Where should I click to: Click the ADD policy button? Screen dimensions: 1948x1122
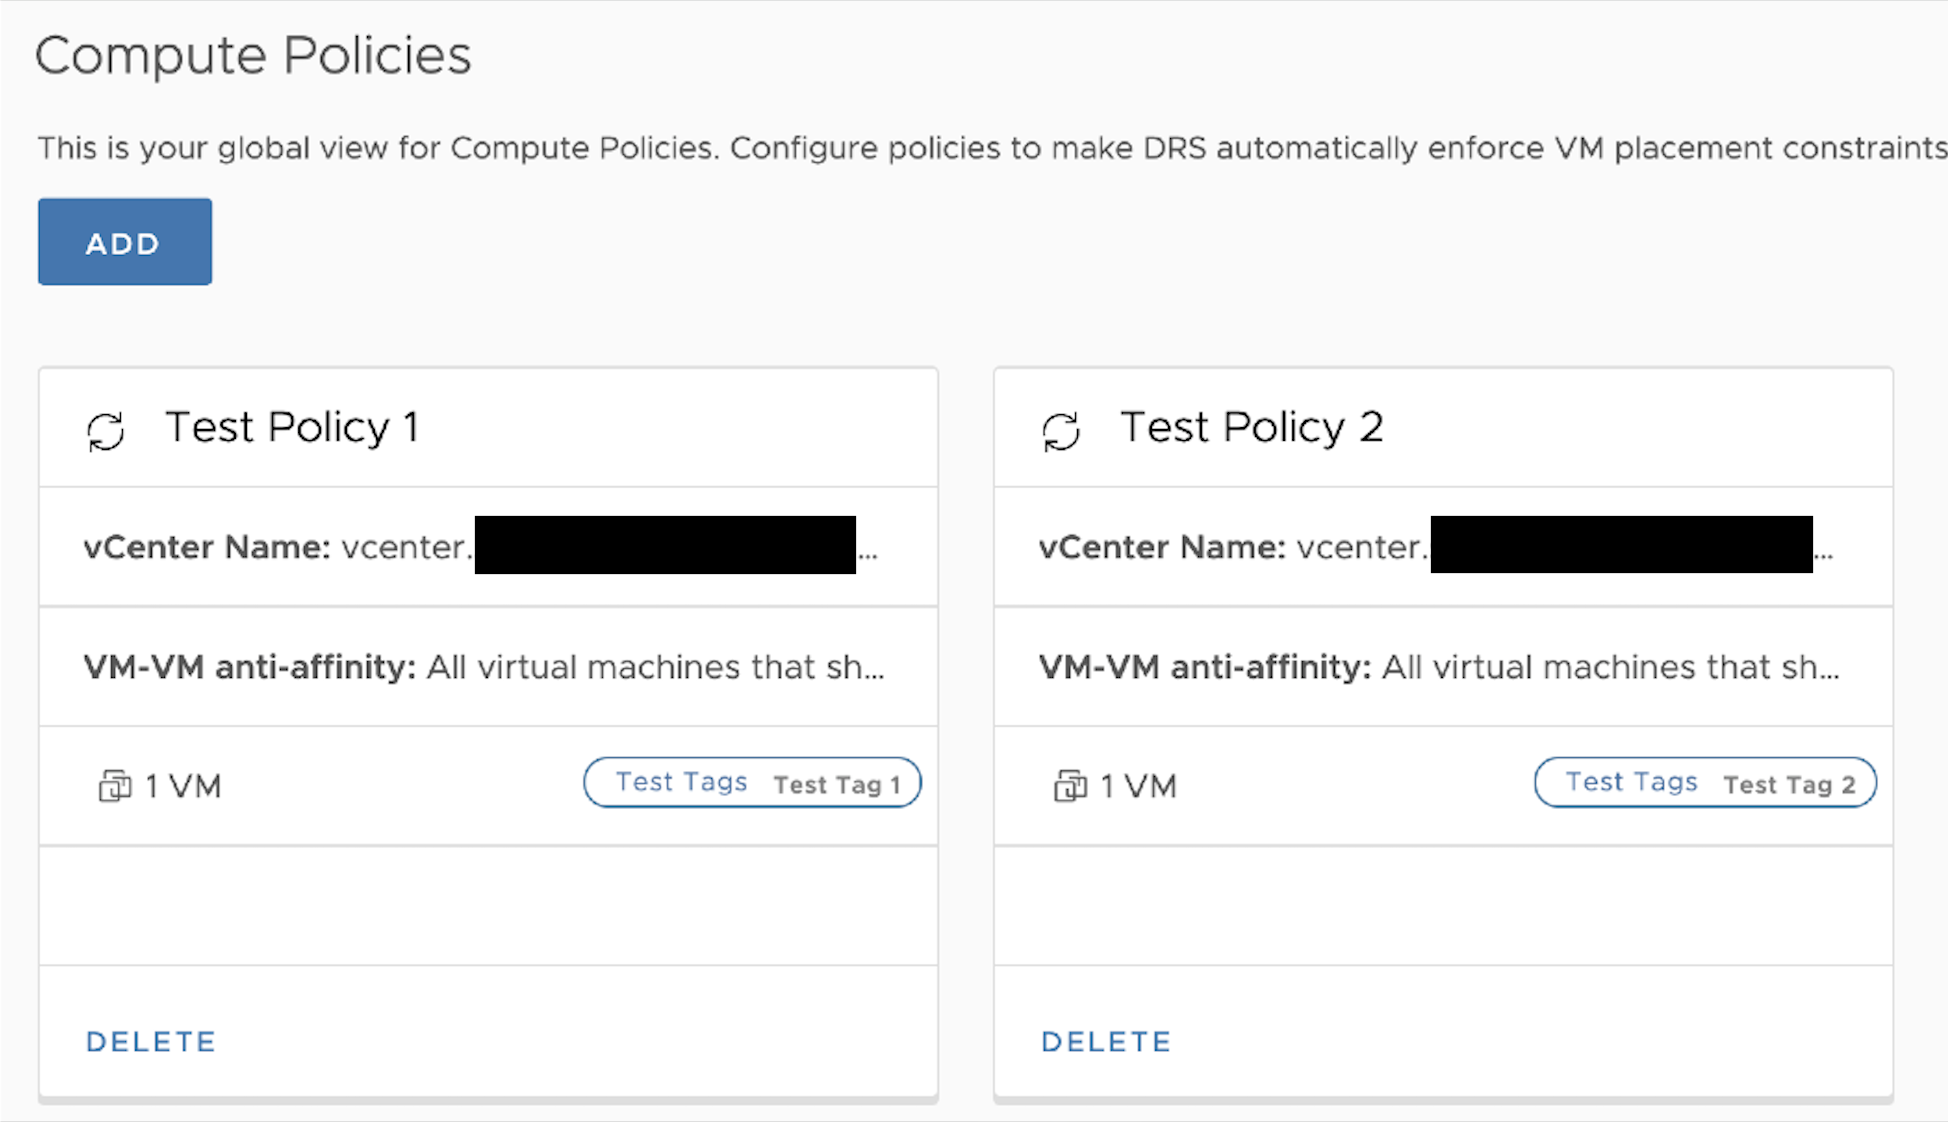point(124,242)
